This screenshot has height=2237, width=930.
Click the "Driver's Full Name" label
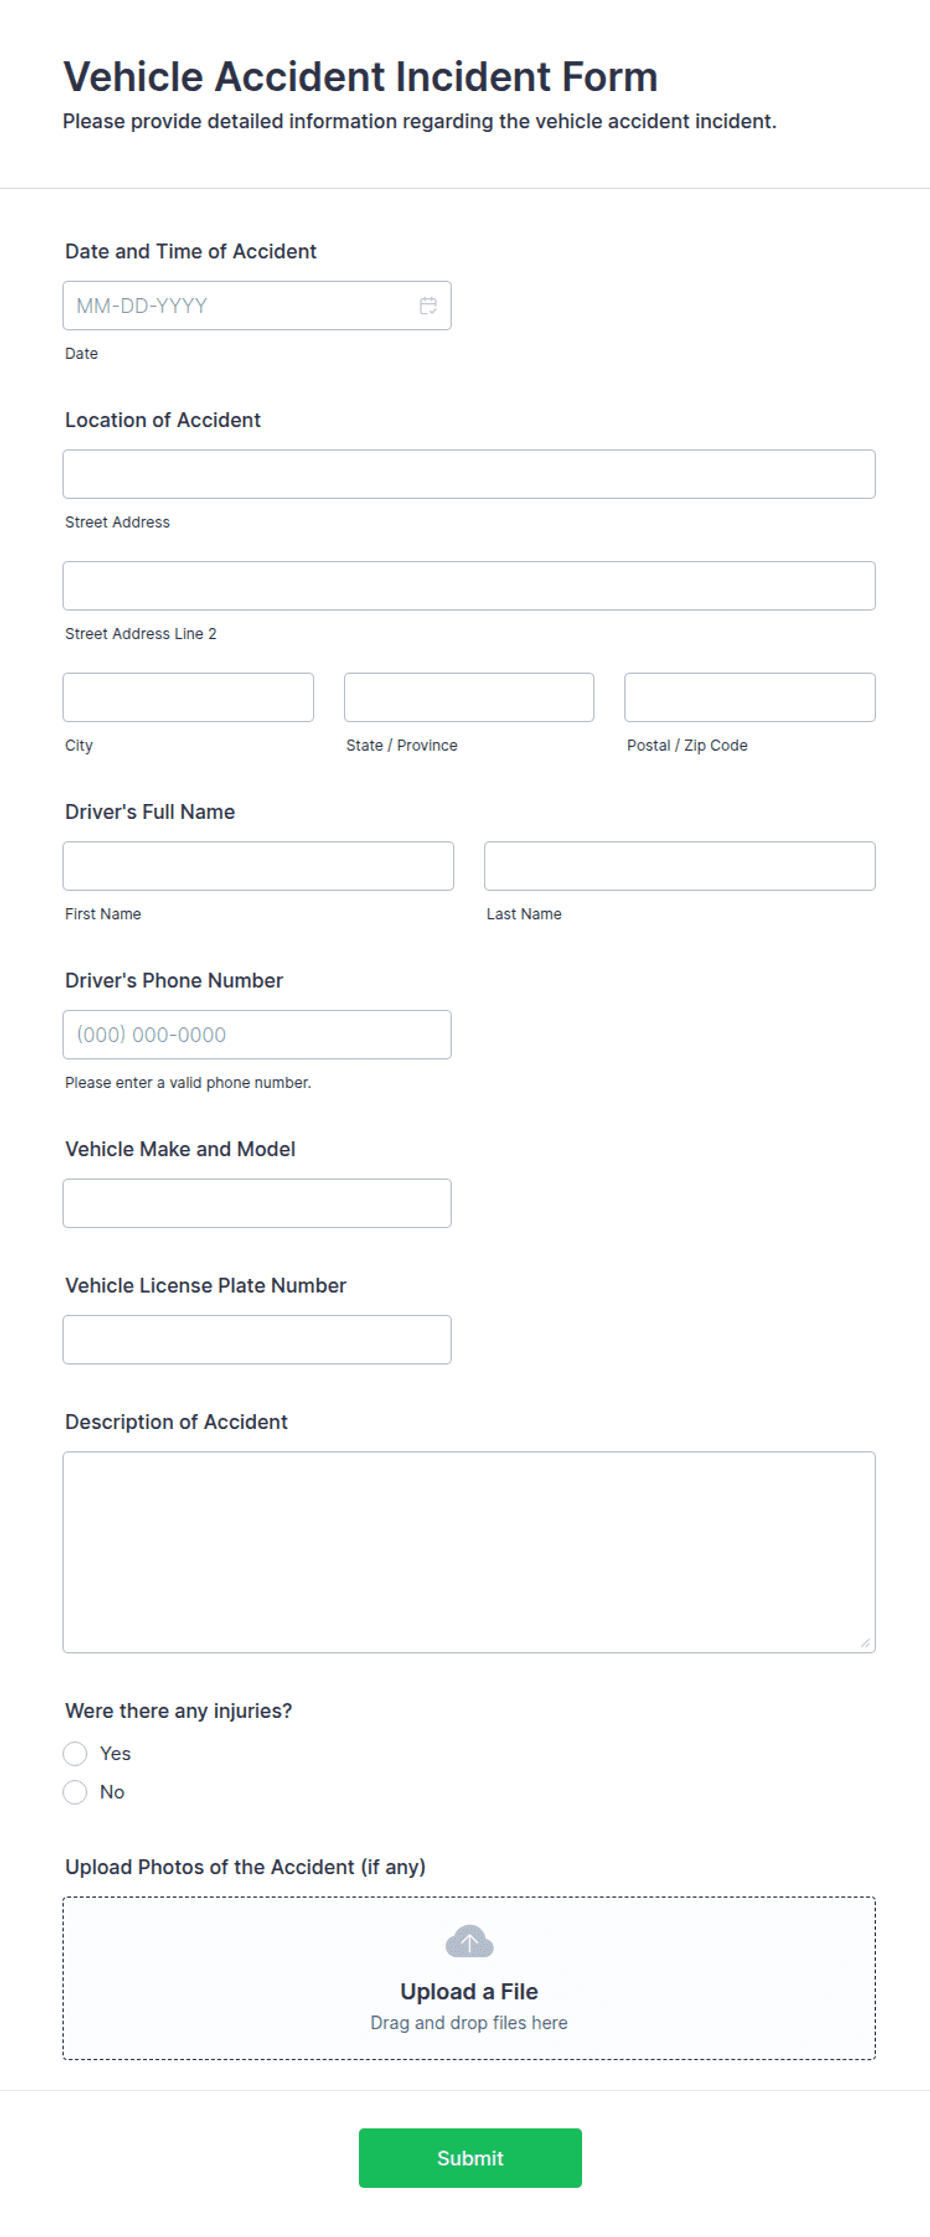coord(150,812)
